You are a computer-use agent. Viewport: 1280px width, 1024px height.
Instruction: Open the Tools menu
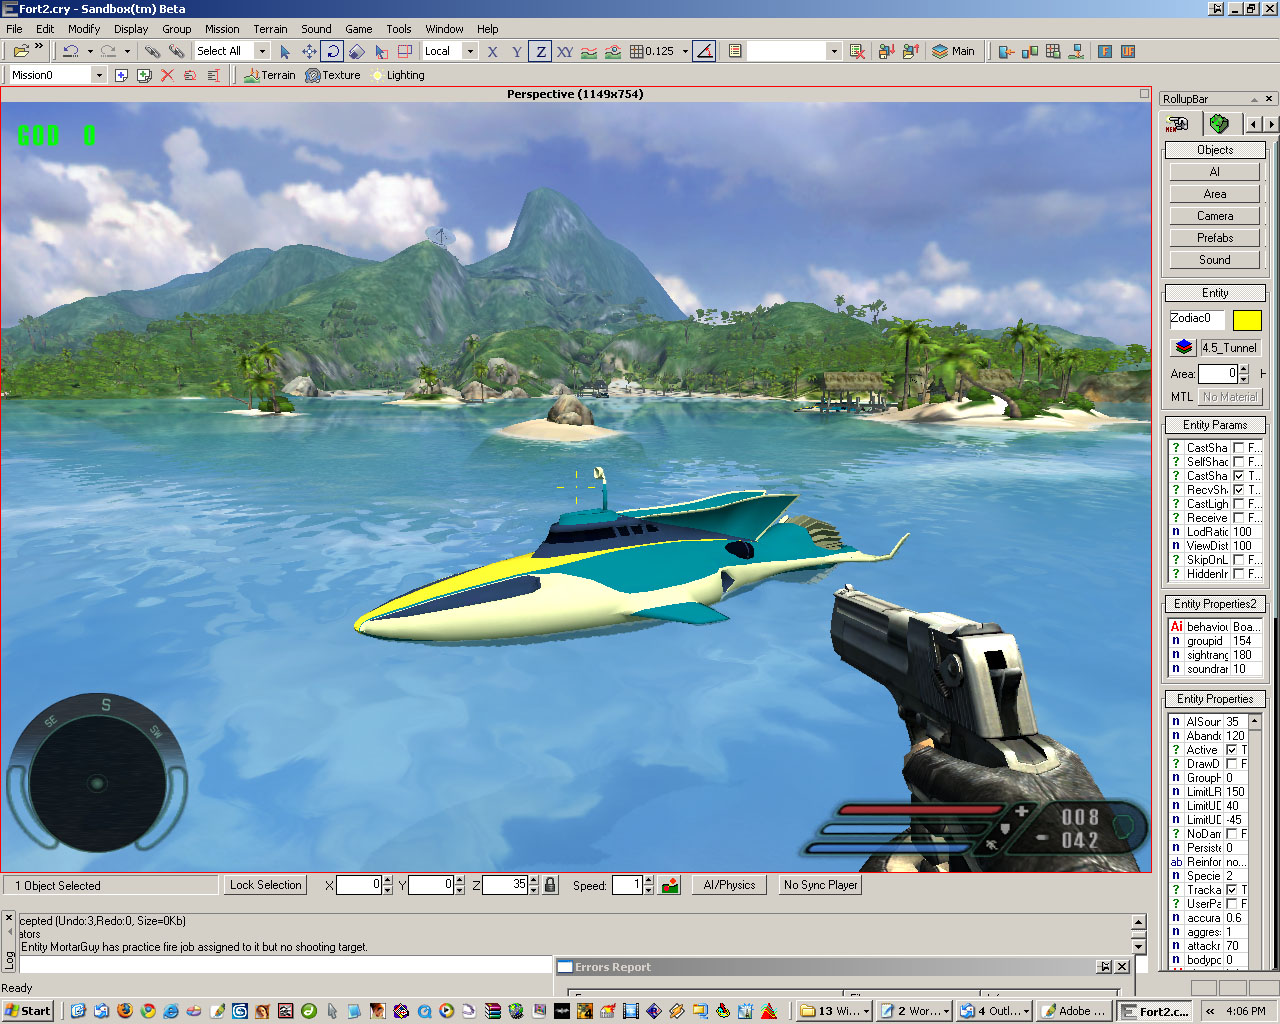click(x=399, y=29)
